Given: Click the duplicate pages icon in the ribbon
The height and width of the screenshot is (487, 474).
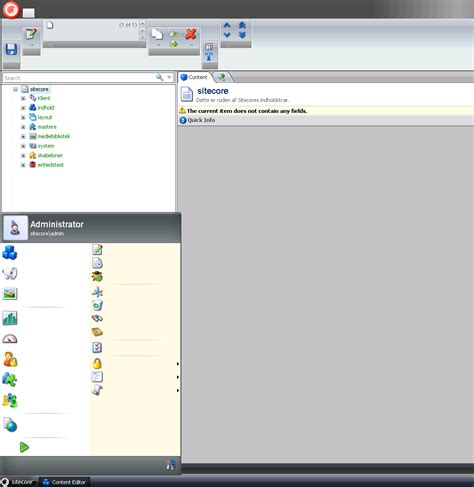Looking at the screenshot, I should (157, 34).
